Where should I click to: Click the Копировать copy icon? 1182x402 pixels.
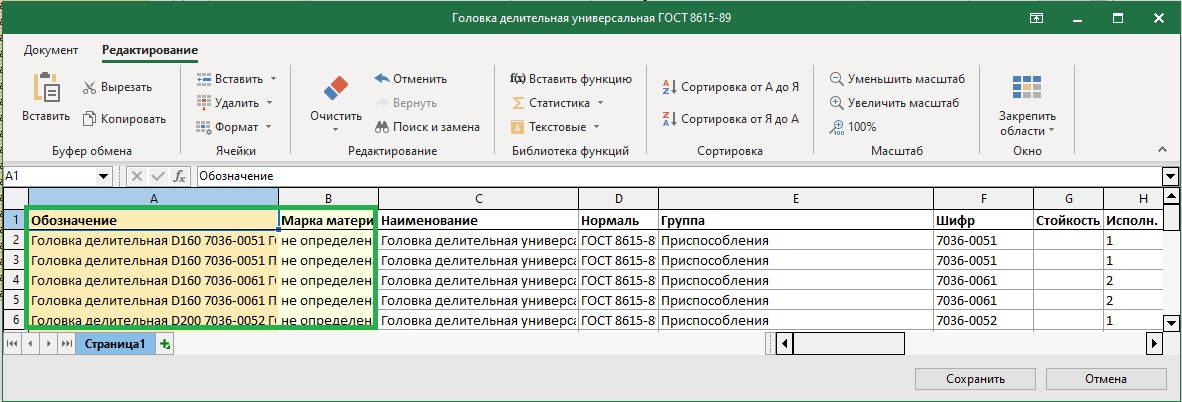pyautogui.click(x=90, y=119)
